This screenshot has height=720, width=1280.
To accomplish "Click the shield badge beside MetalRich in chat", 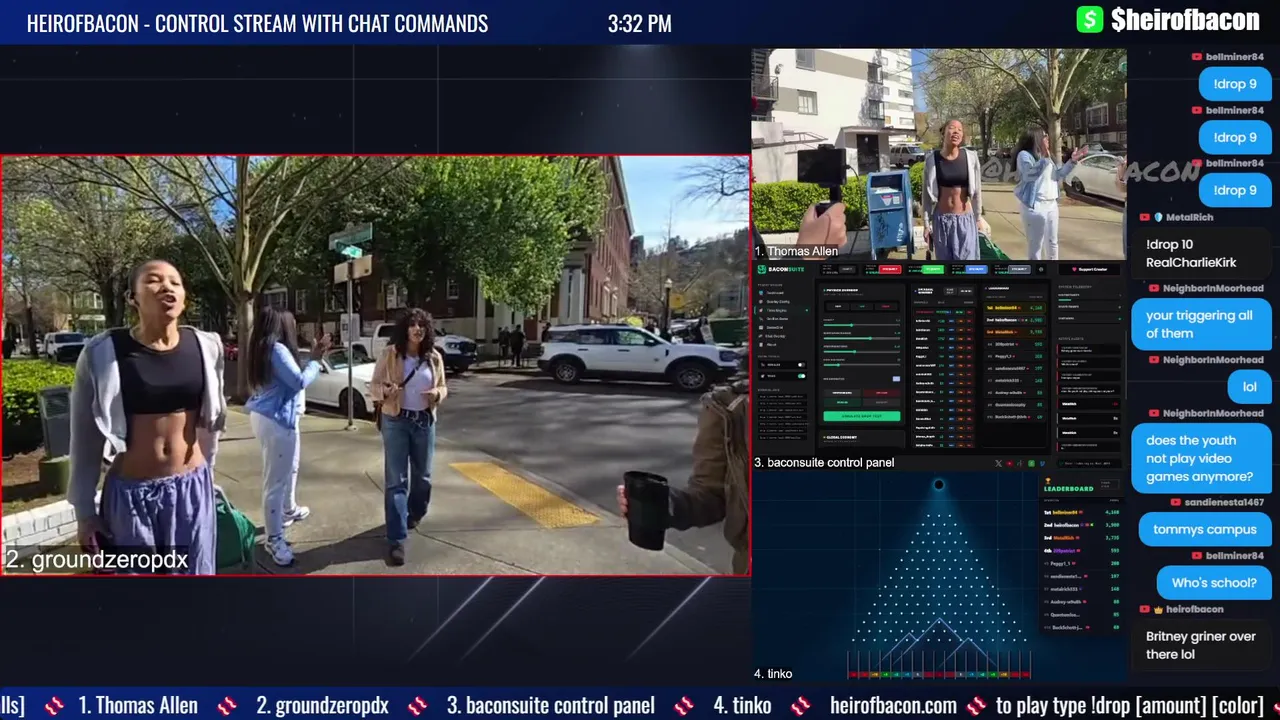I will (1159, 217).
